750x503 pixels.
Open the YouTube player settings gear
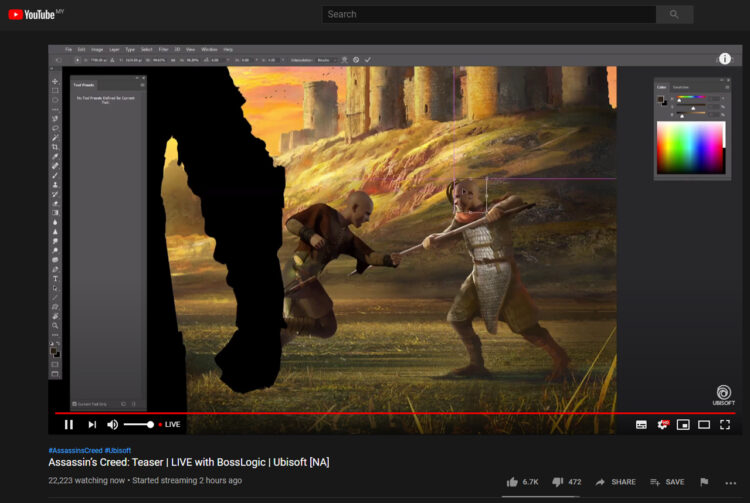click(662, 425)
